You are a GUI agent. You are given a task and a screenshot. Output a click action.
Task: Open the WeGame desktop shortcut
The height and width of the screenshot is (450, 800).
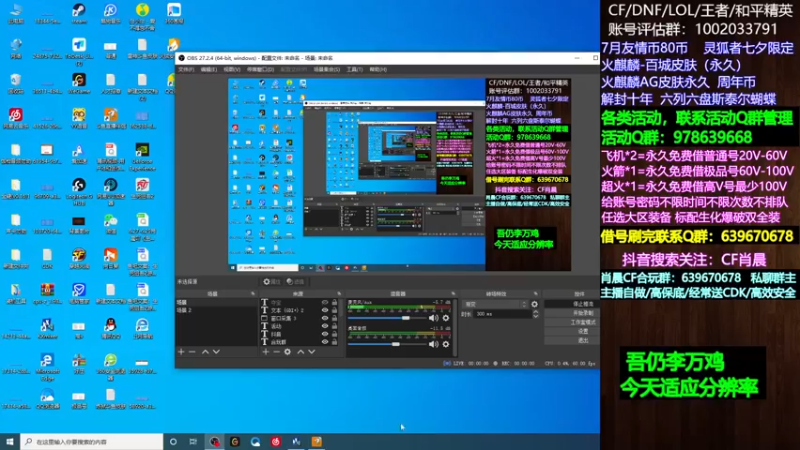[x=79, y=83]
